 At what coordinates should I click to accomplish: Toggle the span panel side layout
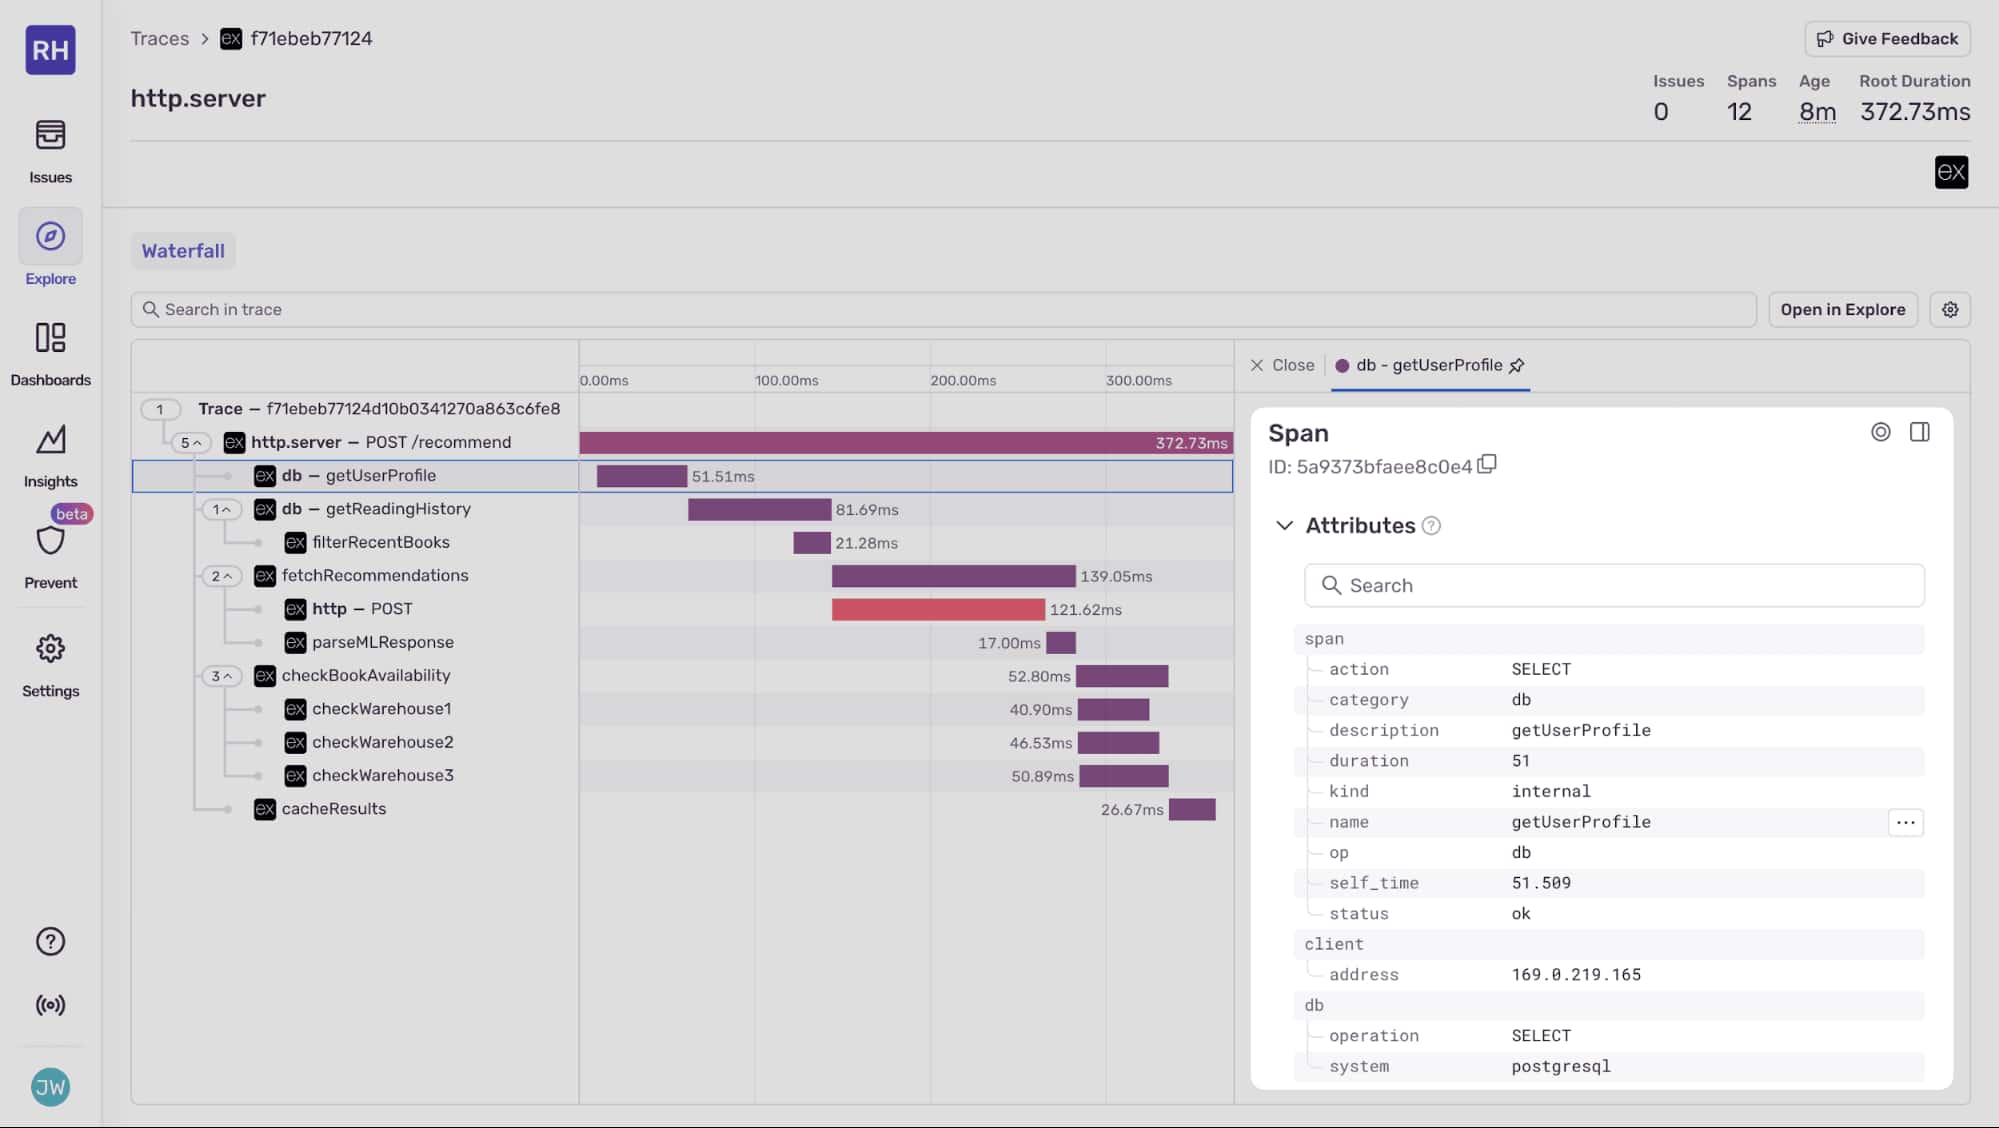click(1919, 432)
